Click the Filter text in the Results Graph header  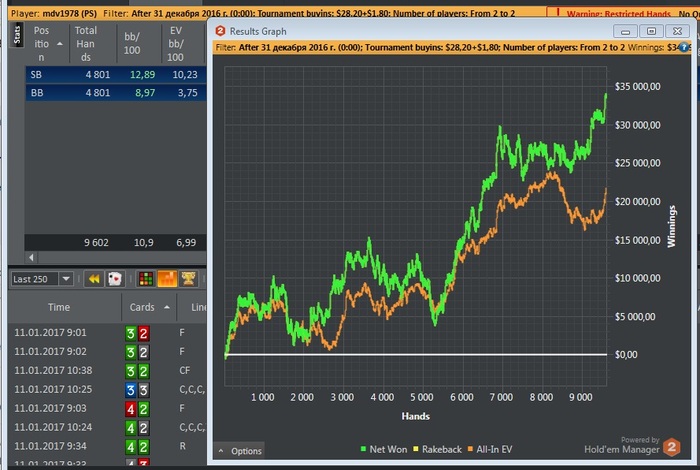pyautogui.click(x=420, y=47)
